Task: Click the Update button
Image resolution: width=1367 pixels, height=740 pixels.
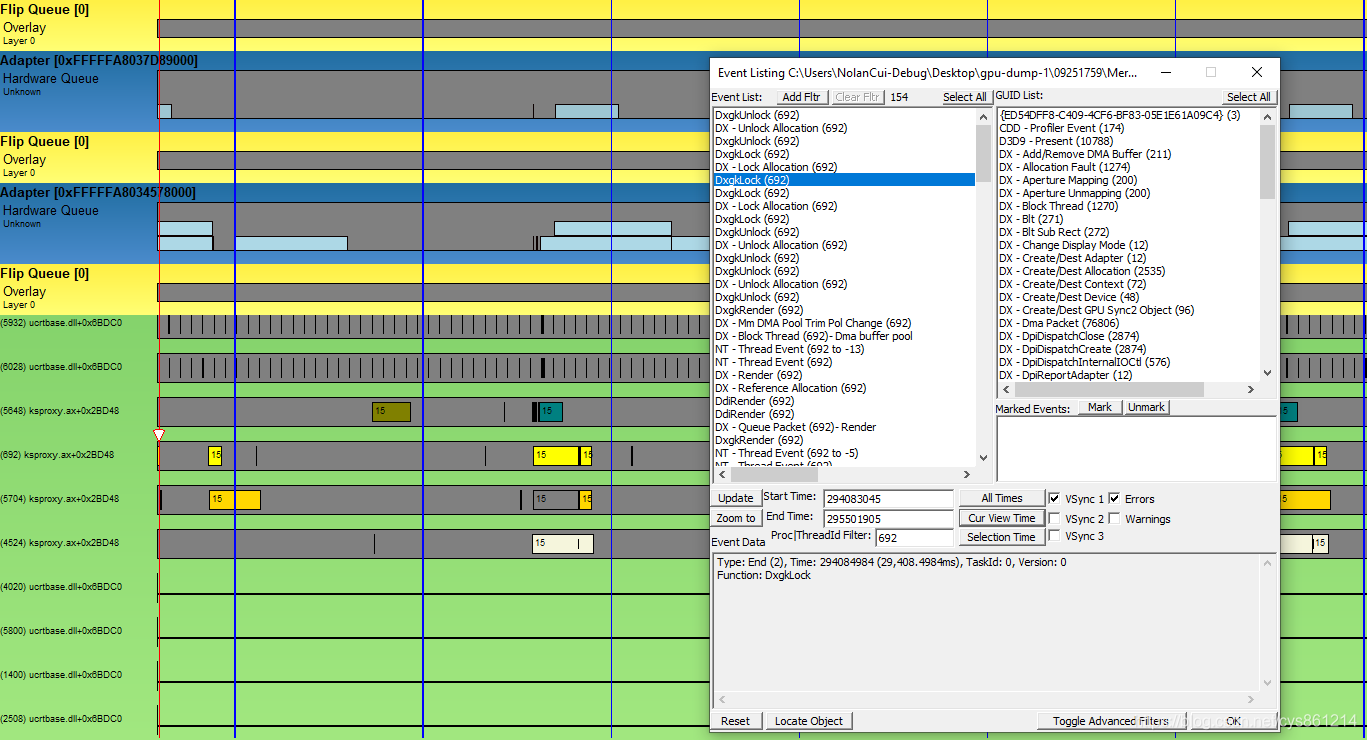Action: [736, 498]
